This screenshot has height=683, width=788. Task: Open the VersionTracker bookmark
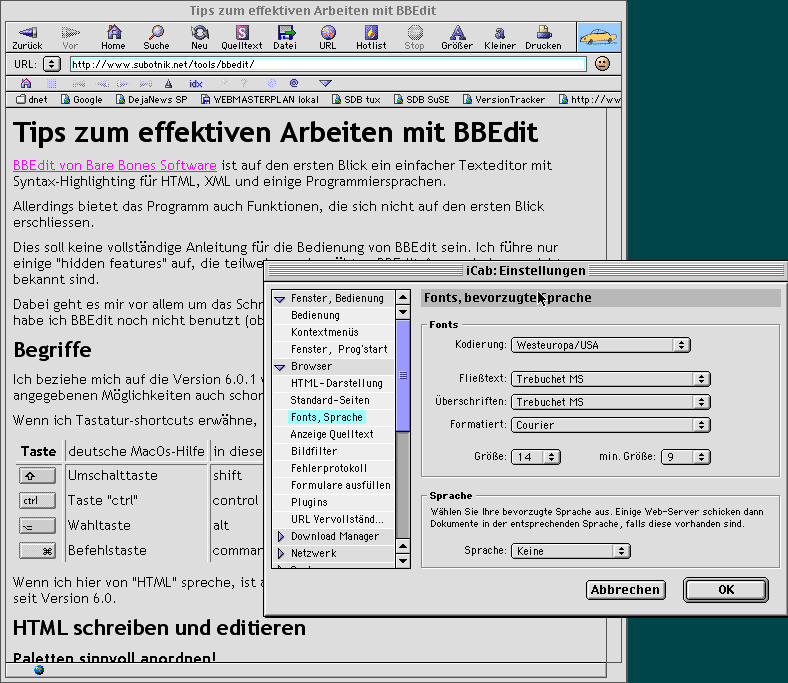click(504, 100)
